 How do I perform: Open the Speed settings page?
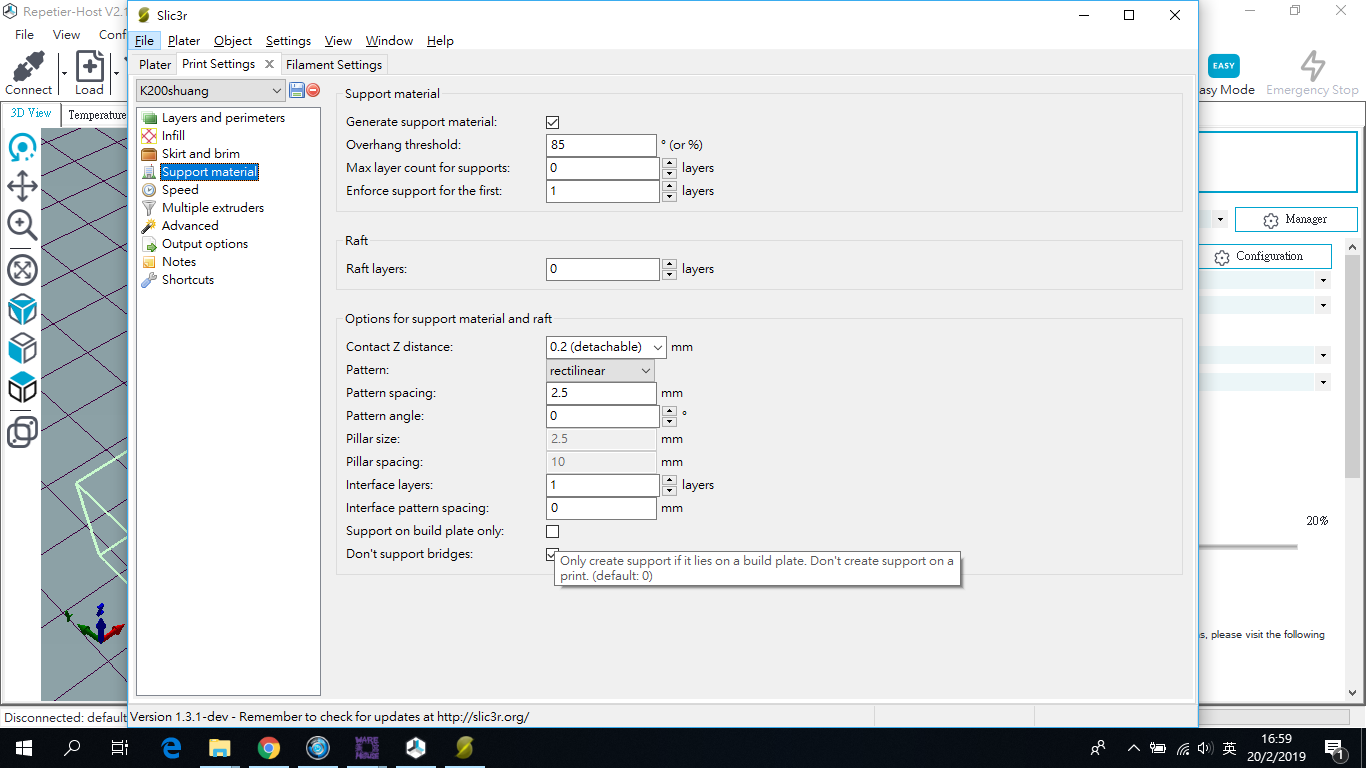(180, 190)
